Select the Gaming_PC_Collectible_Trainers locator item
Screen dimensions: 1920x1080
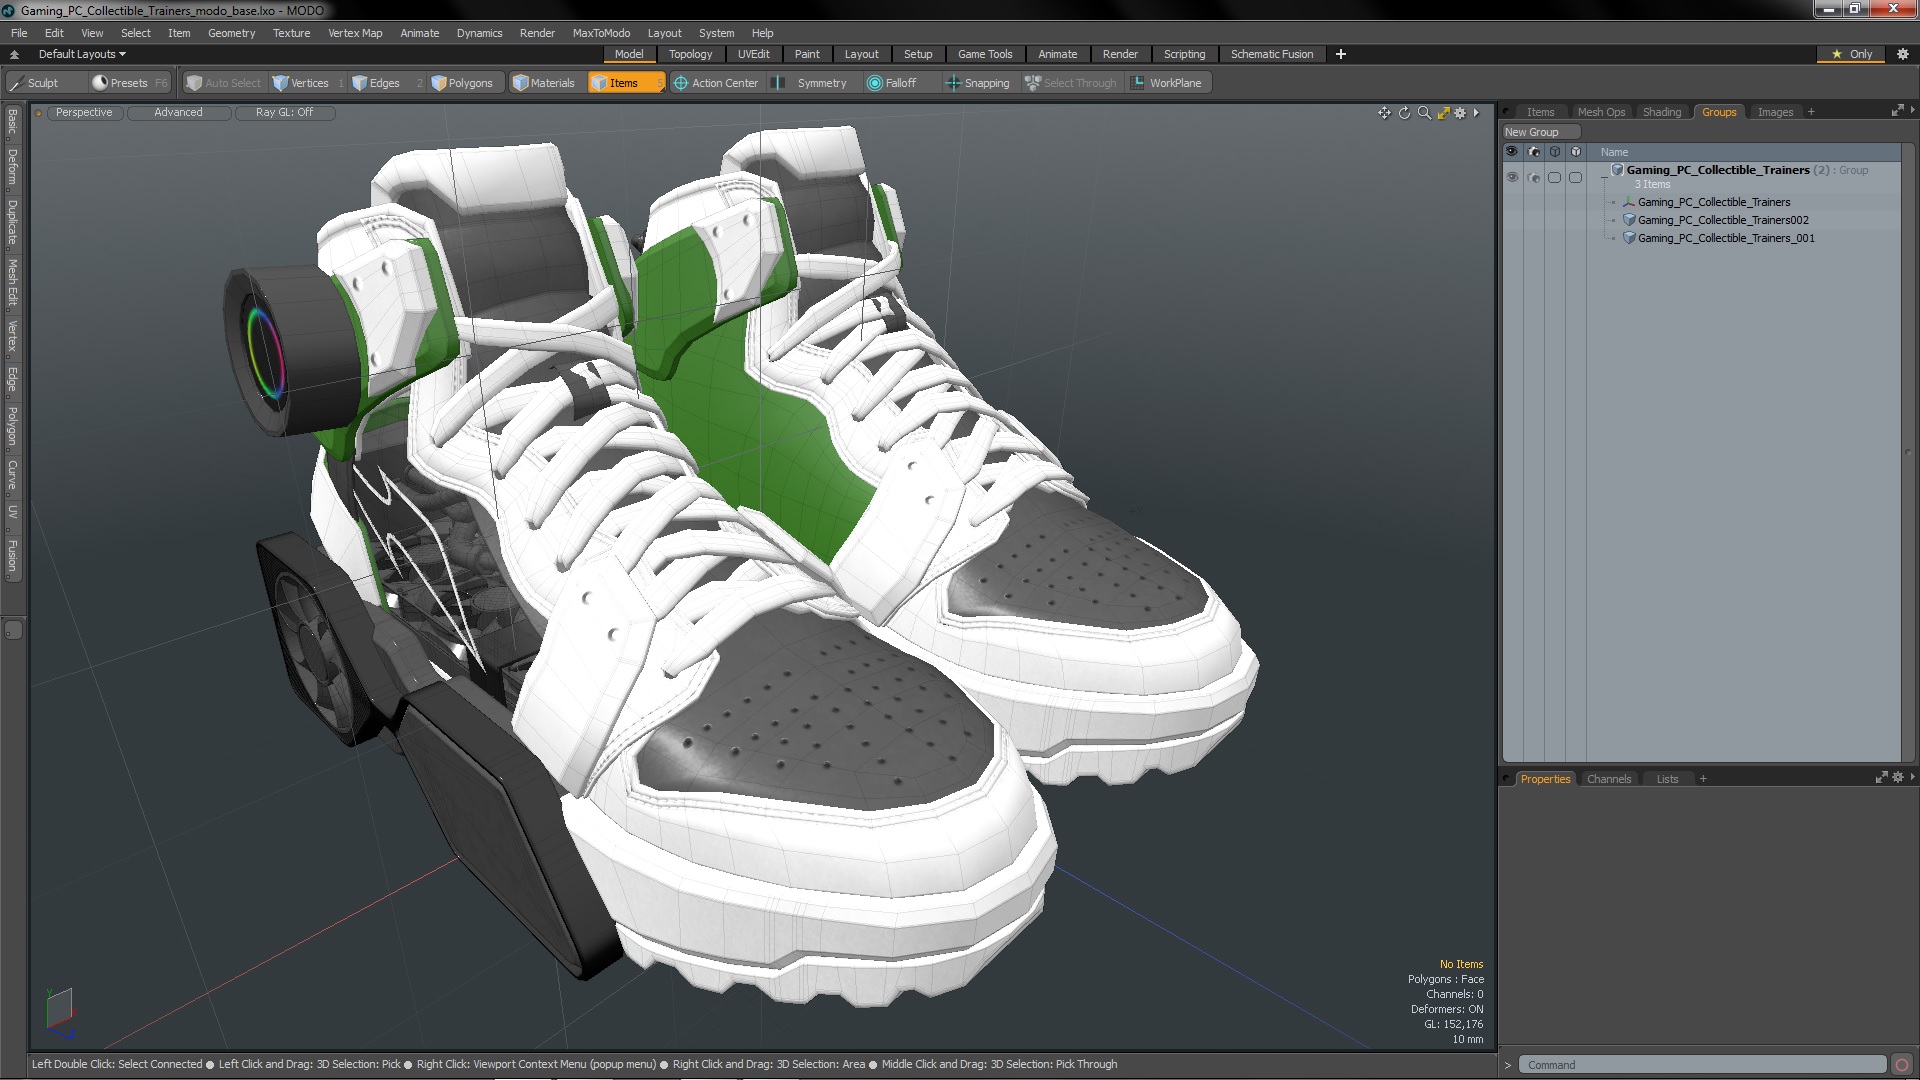1713,202
